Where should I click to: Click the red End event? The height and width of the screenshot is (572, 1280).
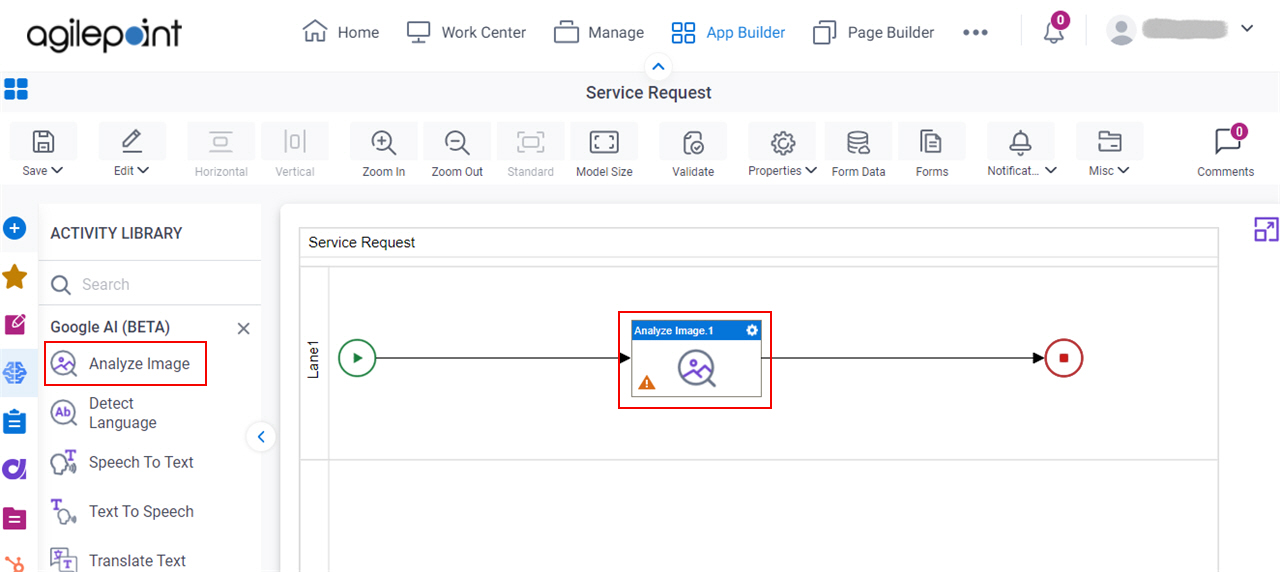[1064, 358]
